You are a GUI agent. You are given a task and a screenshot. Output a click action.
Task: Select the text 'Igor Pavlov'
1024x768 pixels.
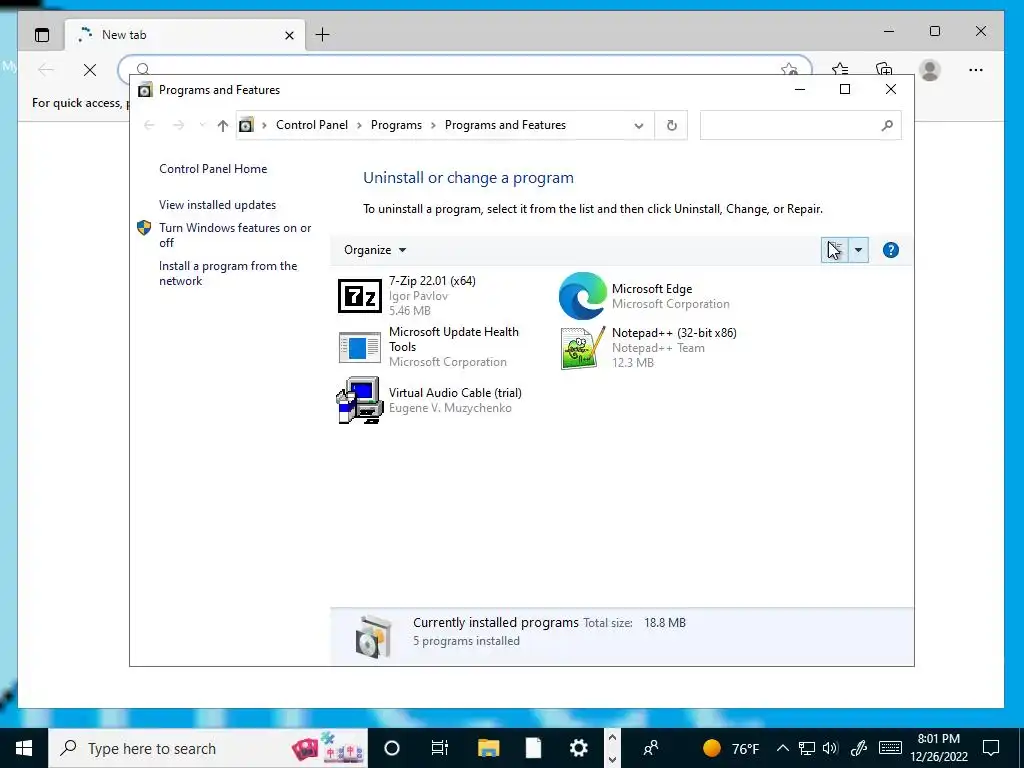pos(419,296)
